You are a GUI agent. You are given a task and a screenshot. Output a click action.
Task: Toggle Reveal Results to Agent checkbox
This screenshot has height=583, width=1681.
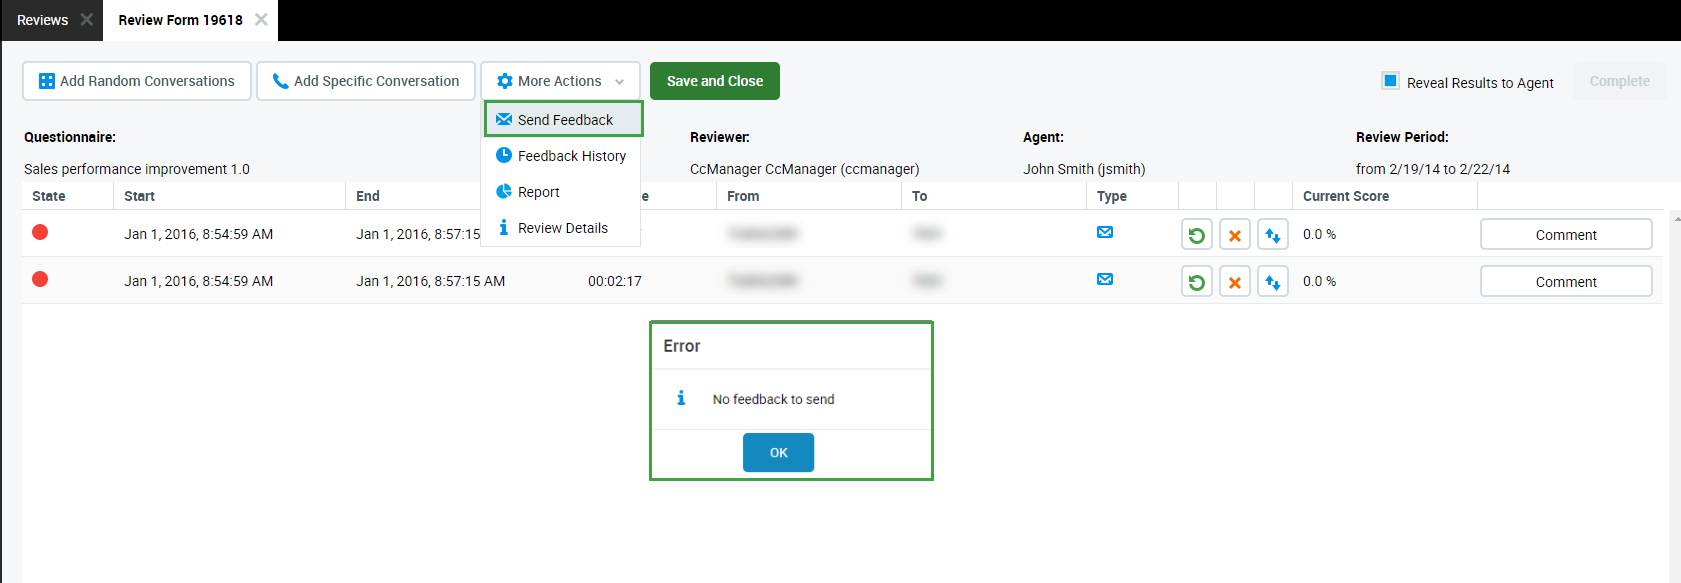[1390, 81]
